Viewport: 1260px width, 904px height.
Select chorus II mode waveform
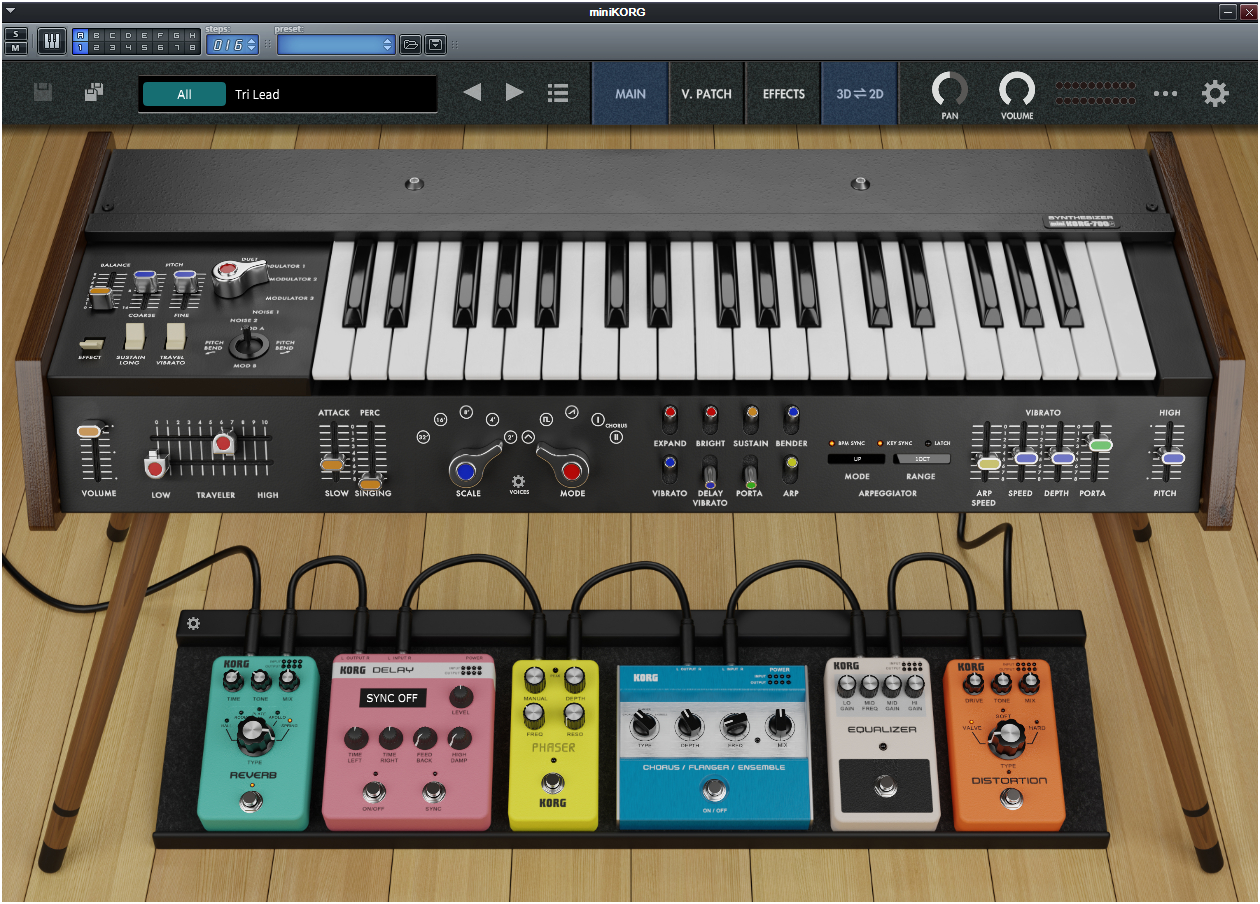616,437
